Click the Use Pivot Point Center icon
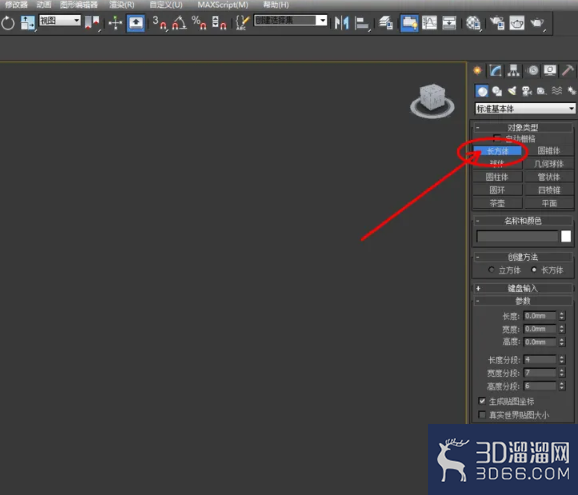This screenshot has width=578, height=495. pos(92,23)
